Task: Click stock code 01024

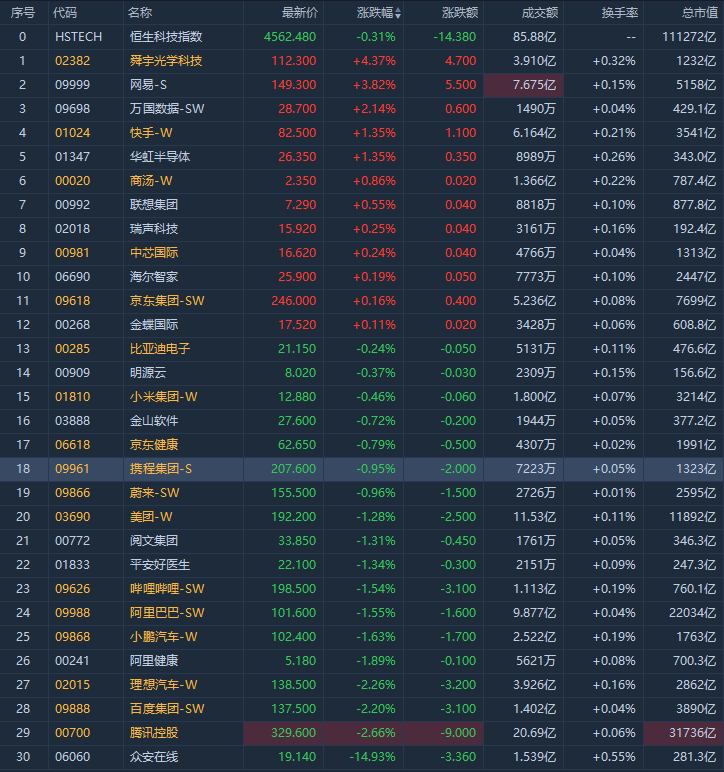Action: click(72, 133)
